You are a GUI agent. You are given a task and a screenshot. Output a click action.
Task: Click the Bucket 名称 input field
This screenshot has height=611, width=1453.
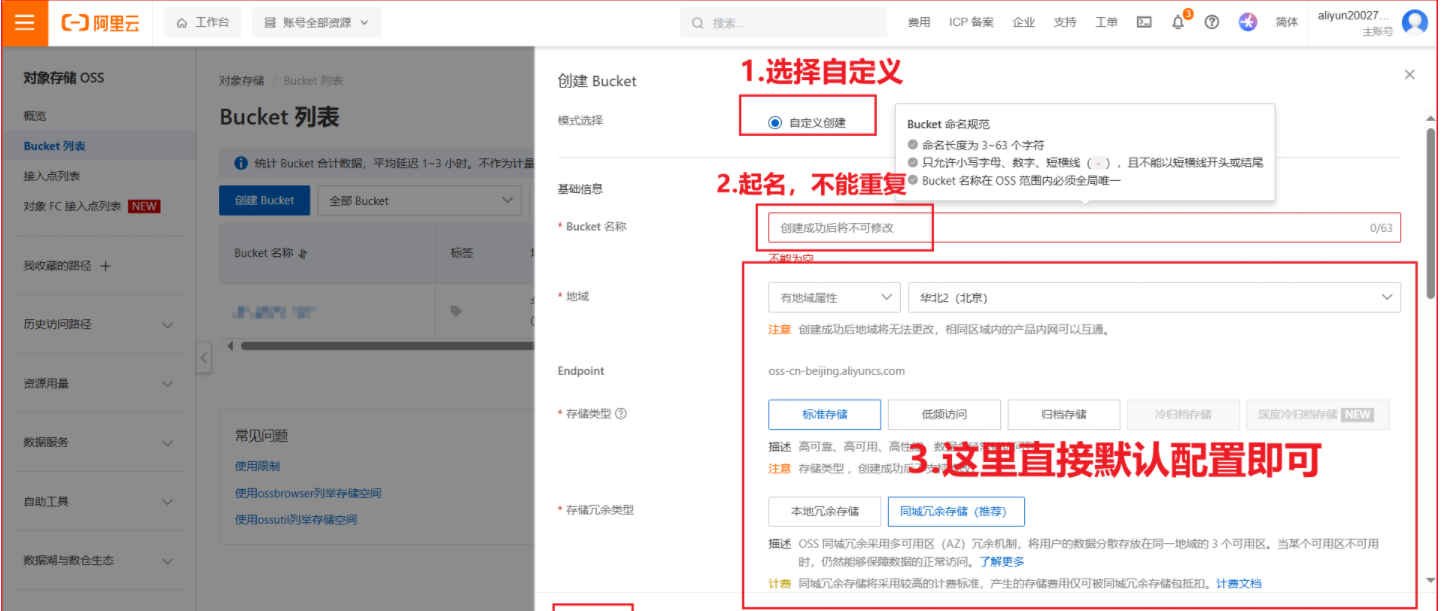pos(1084,228)
